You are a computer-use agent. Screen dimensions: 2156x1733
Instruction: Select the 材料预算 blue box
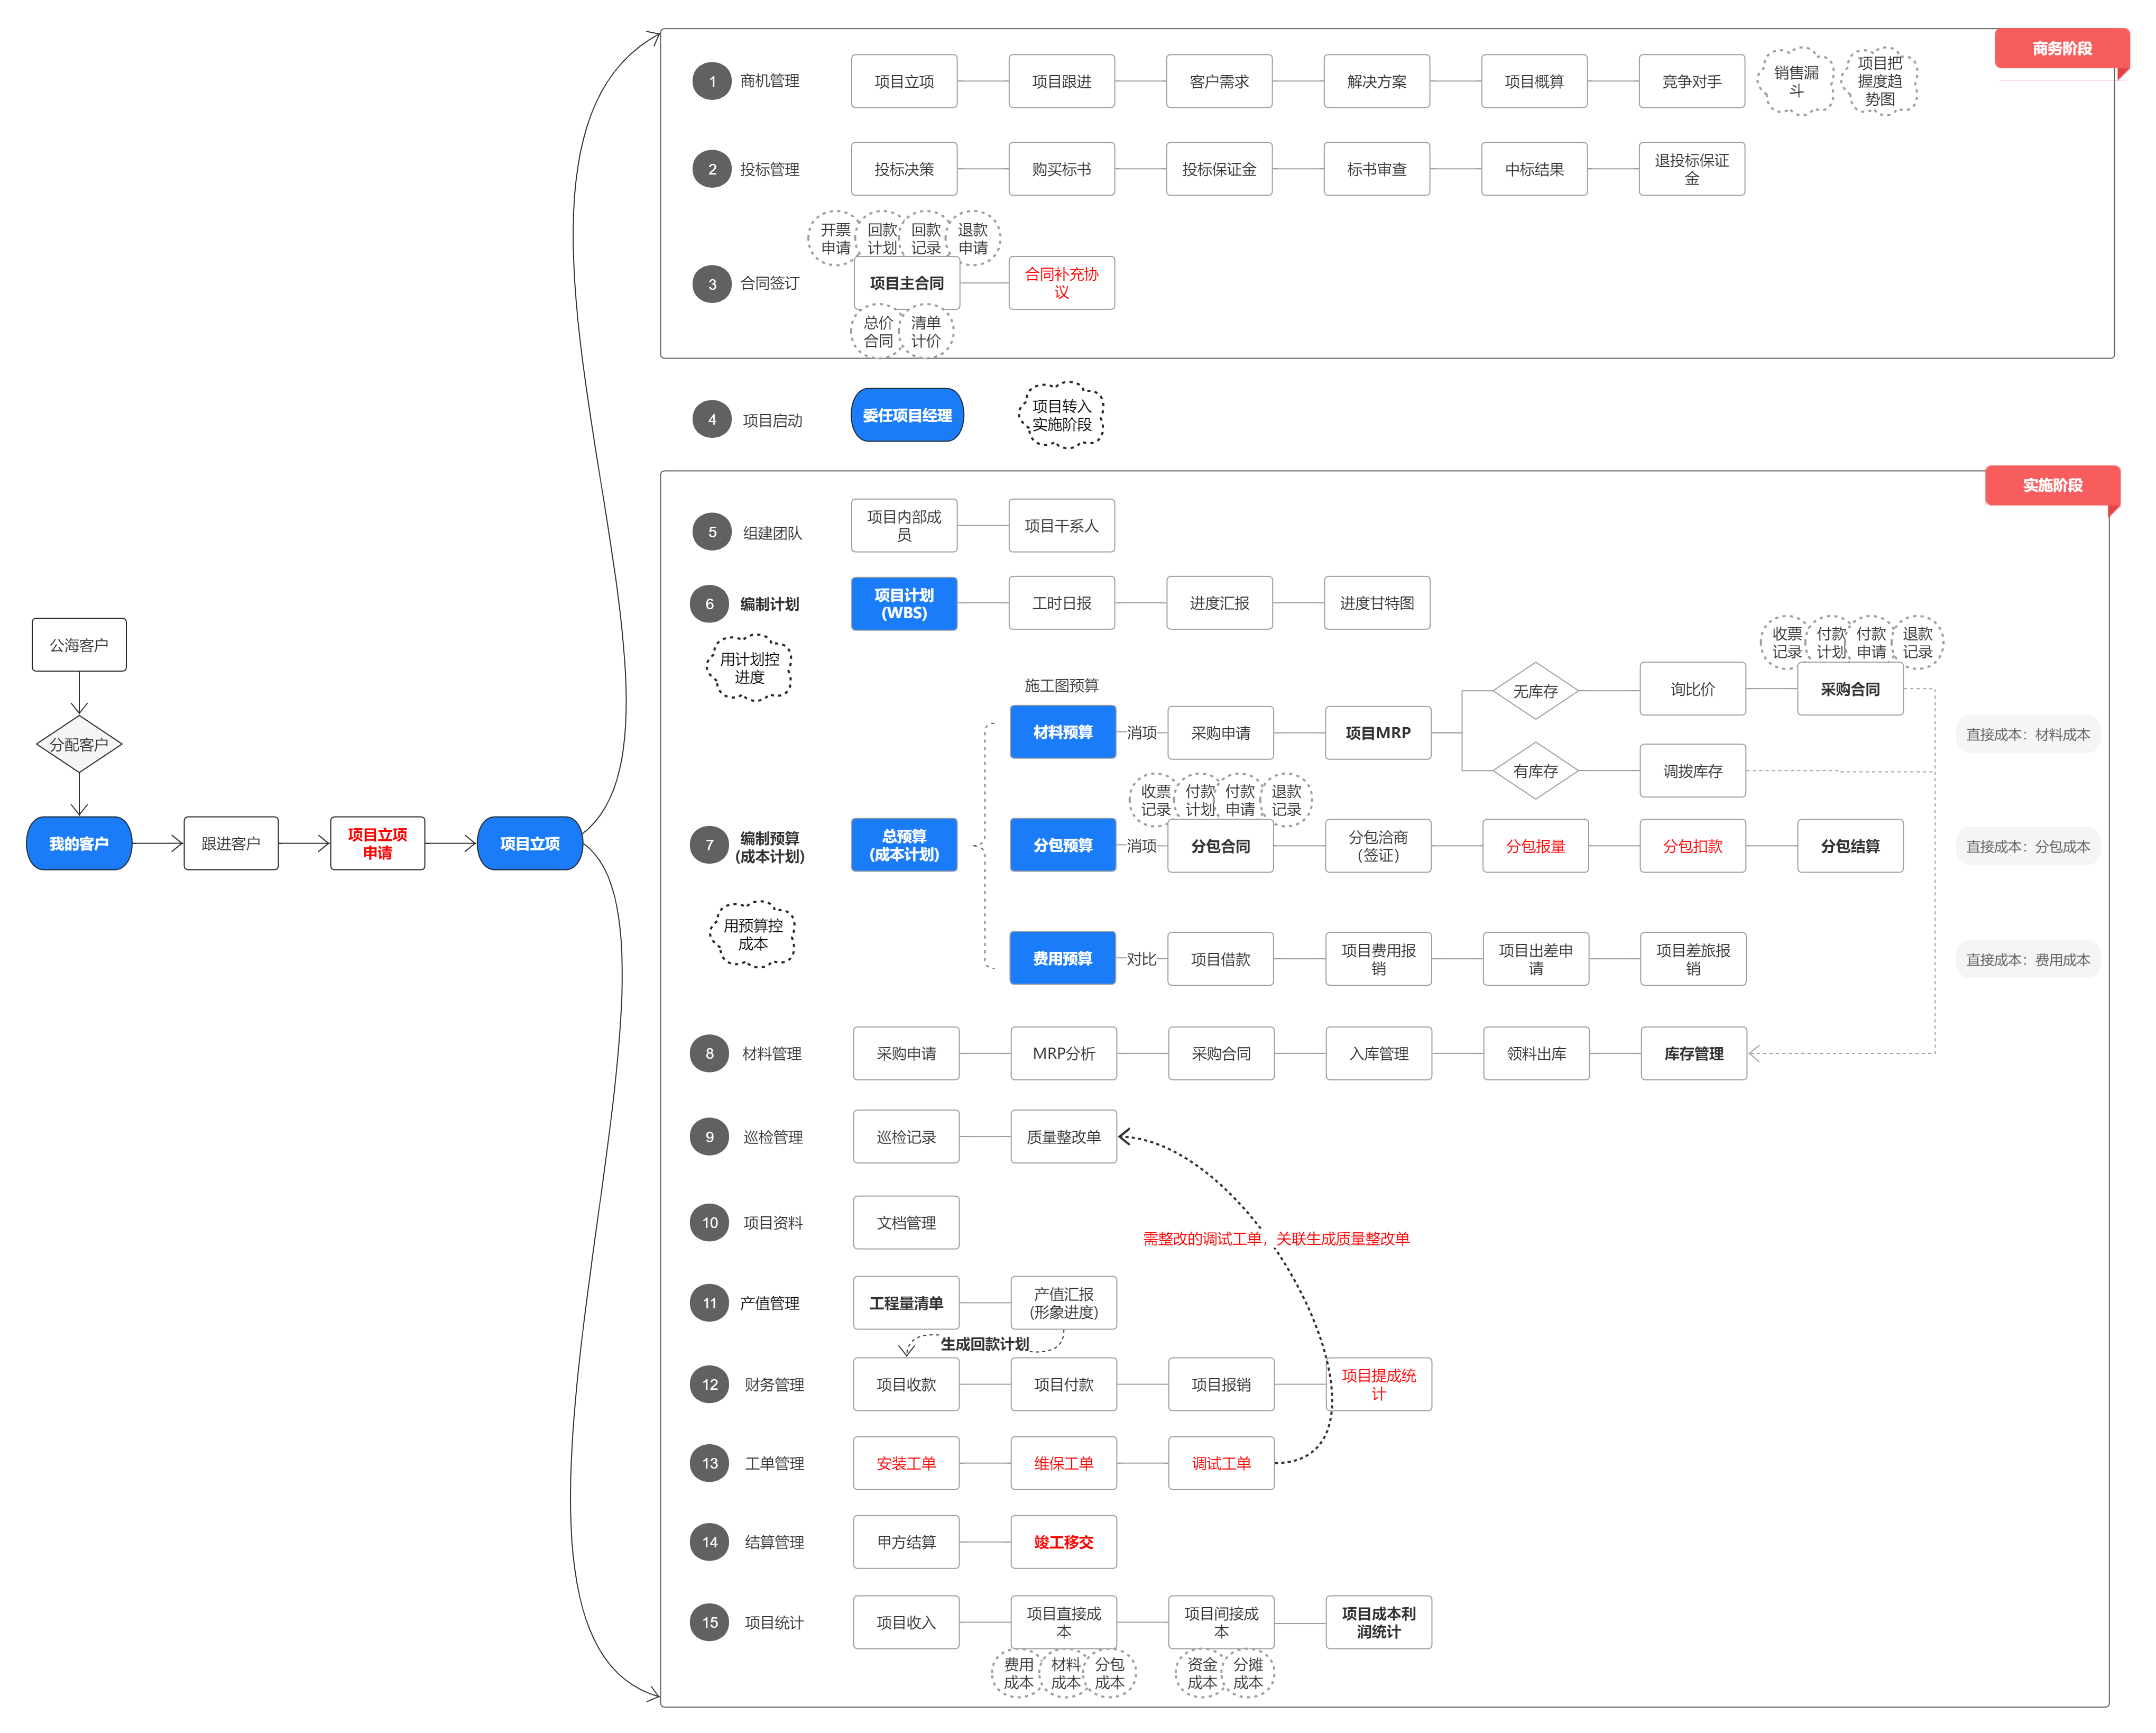point(1062,732)
